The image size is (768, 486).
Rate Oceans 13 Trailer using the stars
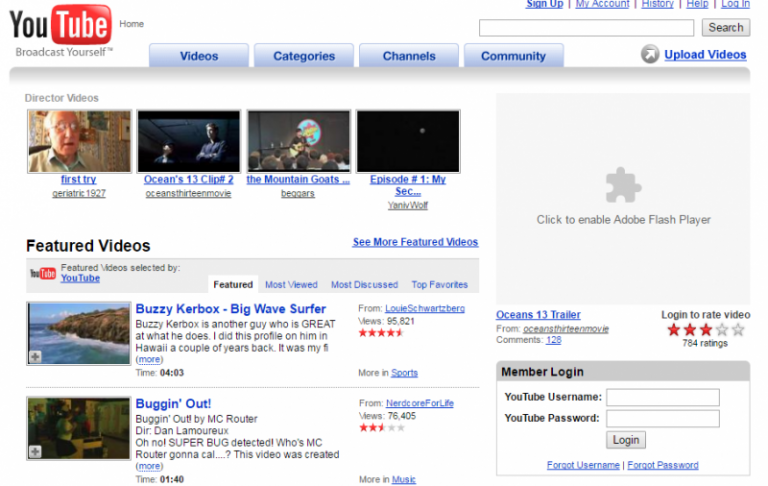(x=705, y=329)
